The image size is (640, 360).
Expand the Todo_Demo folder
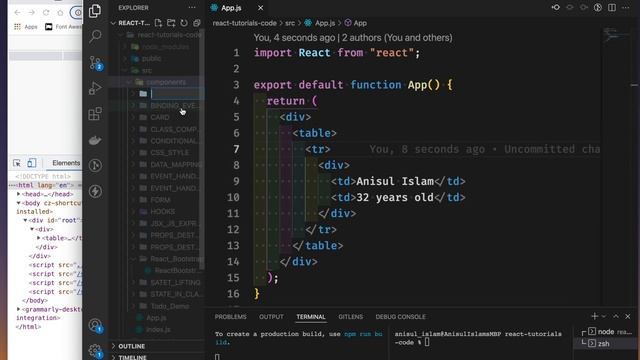(x=169, y=306)
